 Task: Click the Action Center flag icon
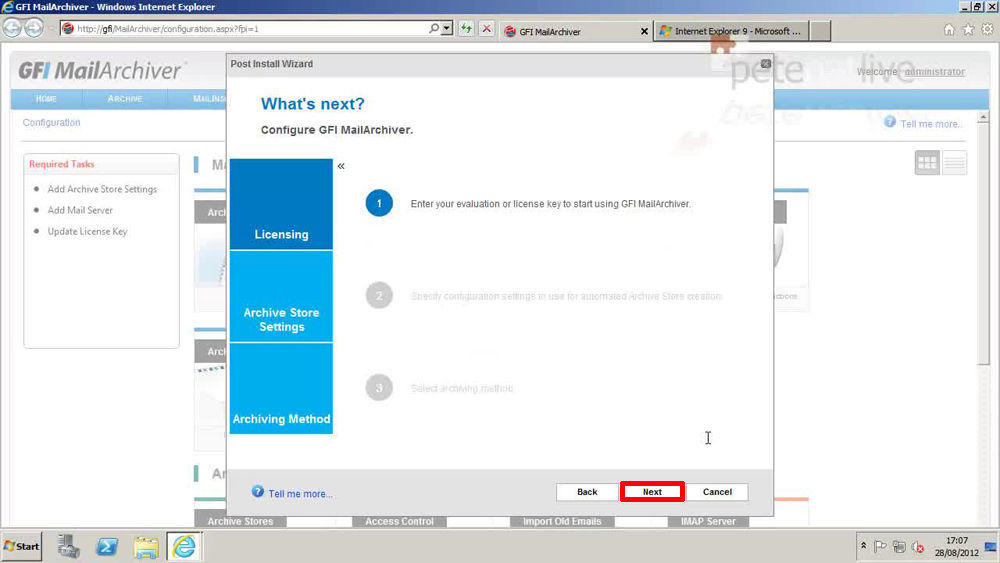coord(880,546)
